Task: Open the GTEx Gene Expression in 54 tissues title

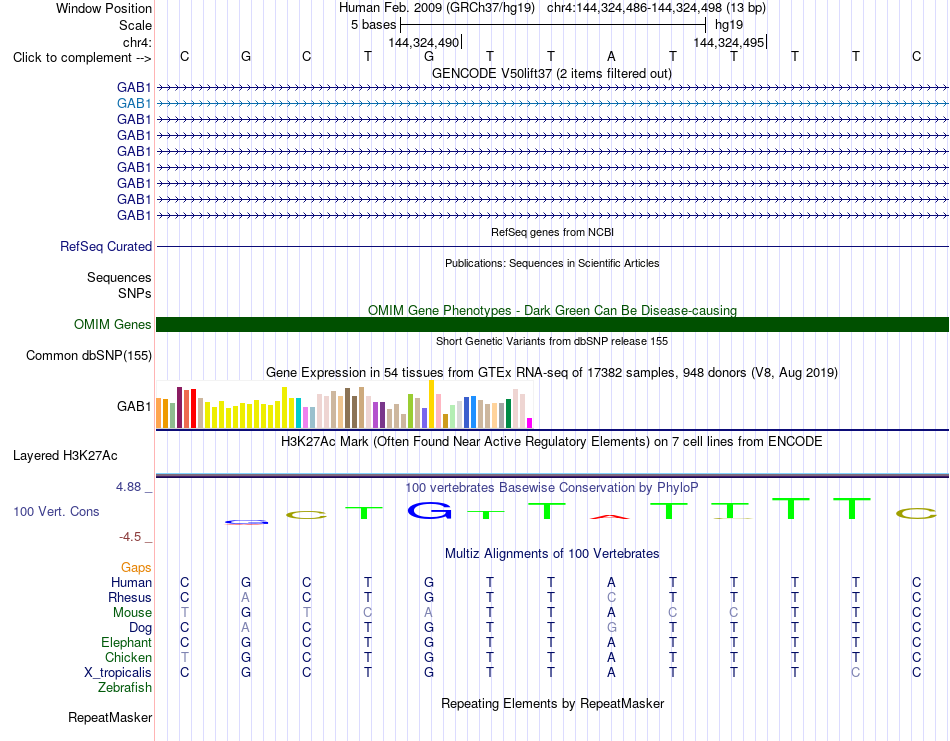Action: 552,373
